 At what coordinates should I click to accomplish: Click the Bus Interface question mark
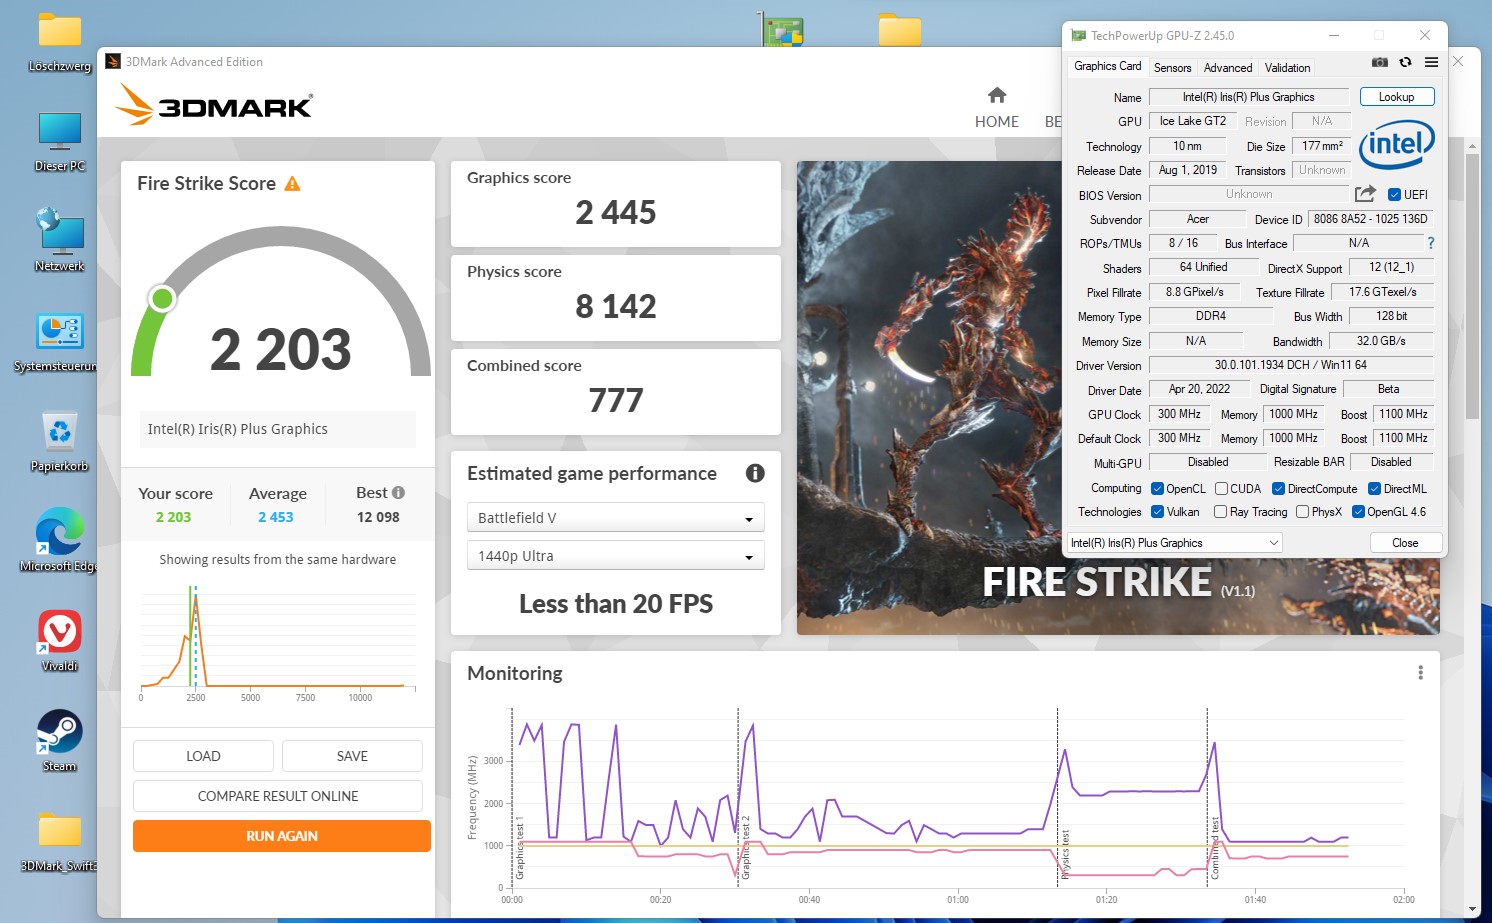click(1430, 243)
